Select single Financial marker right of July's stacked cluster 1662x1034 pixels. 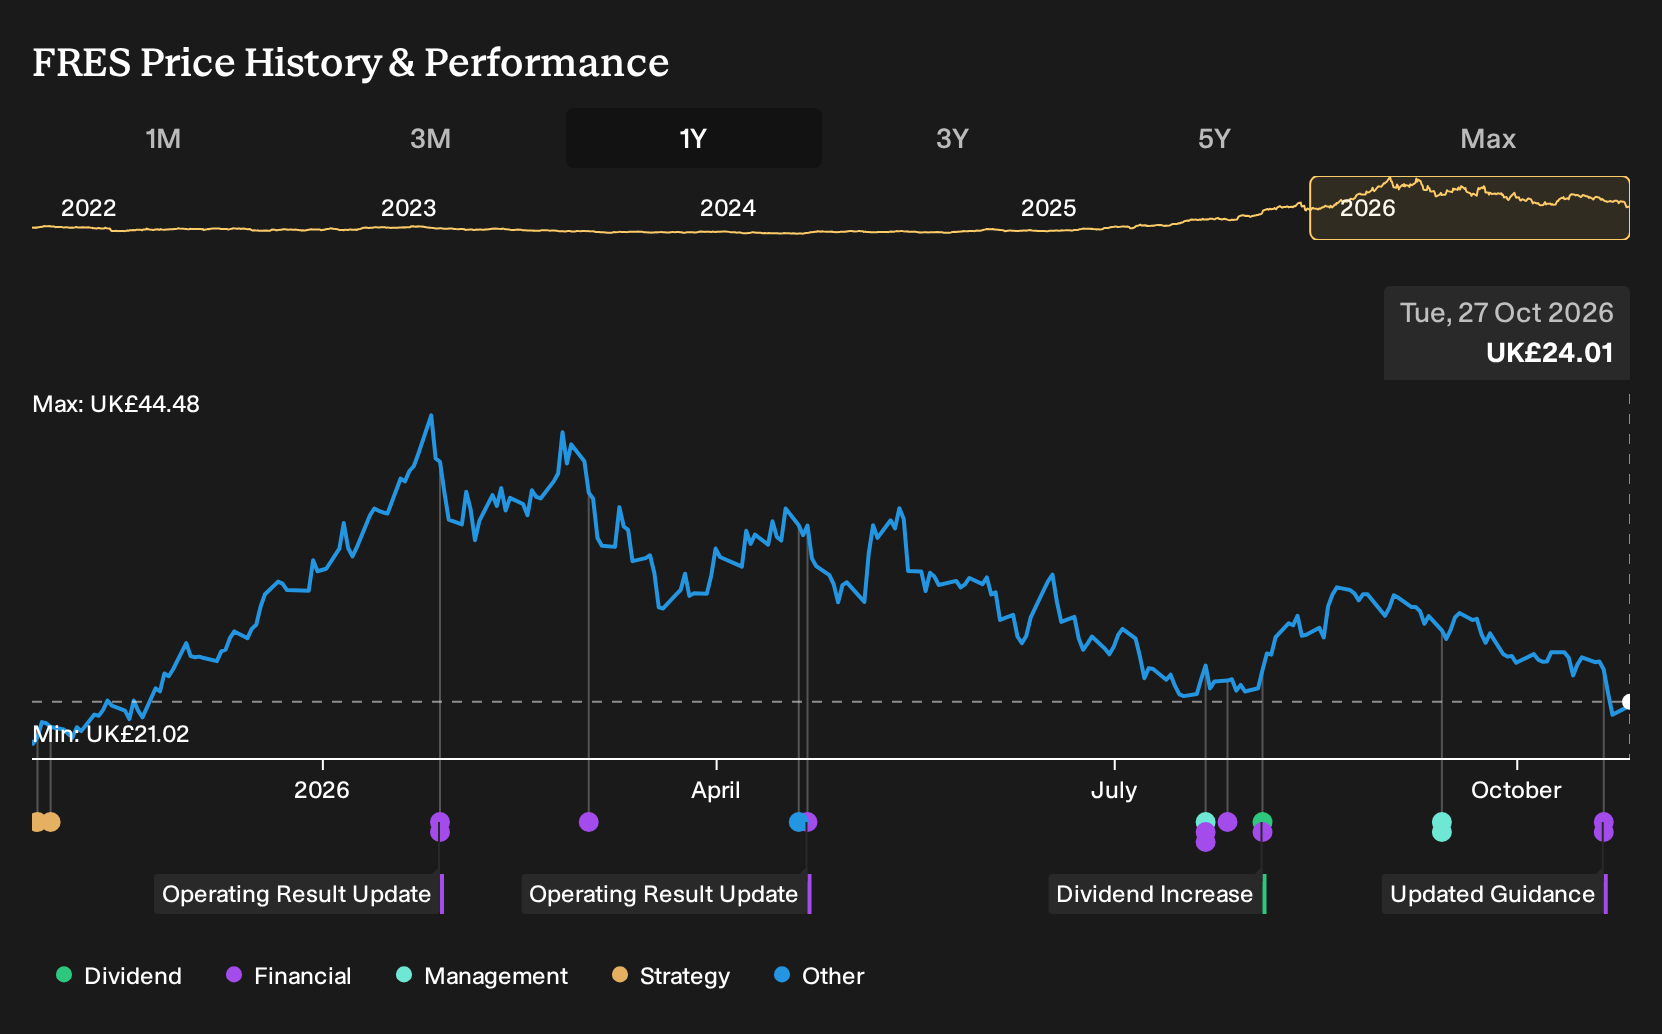click(1228, 822)
